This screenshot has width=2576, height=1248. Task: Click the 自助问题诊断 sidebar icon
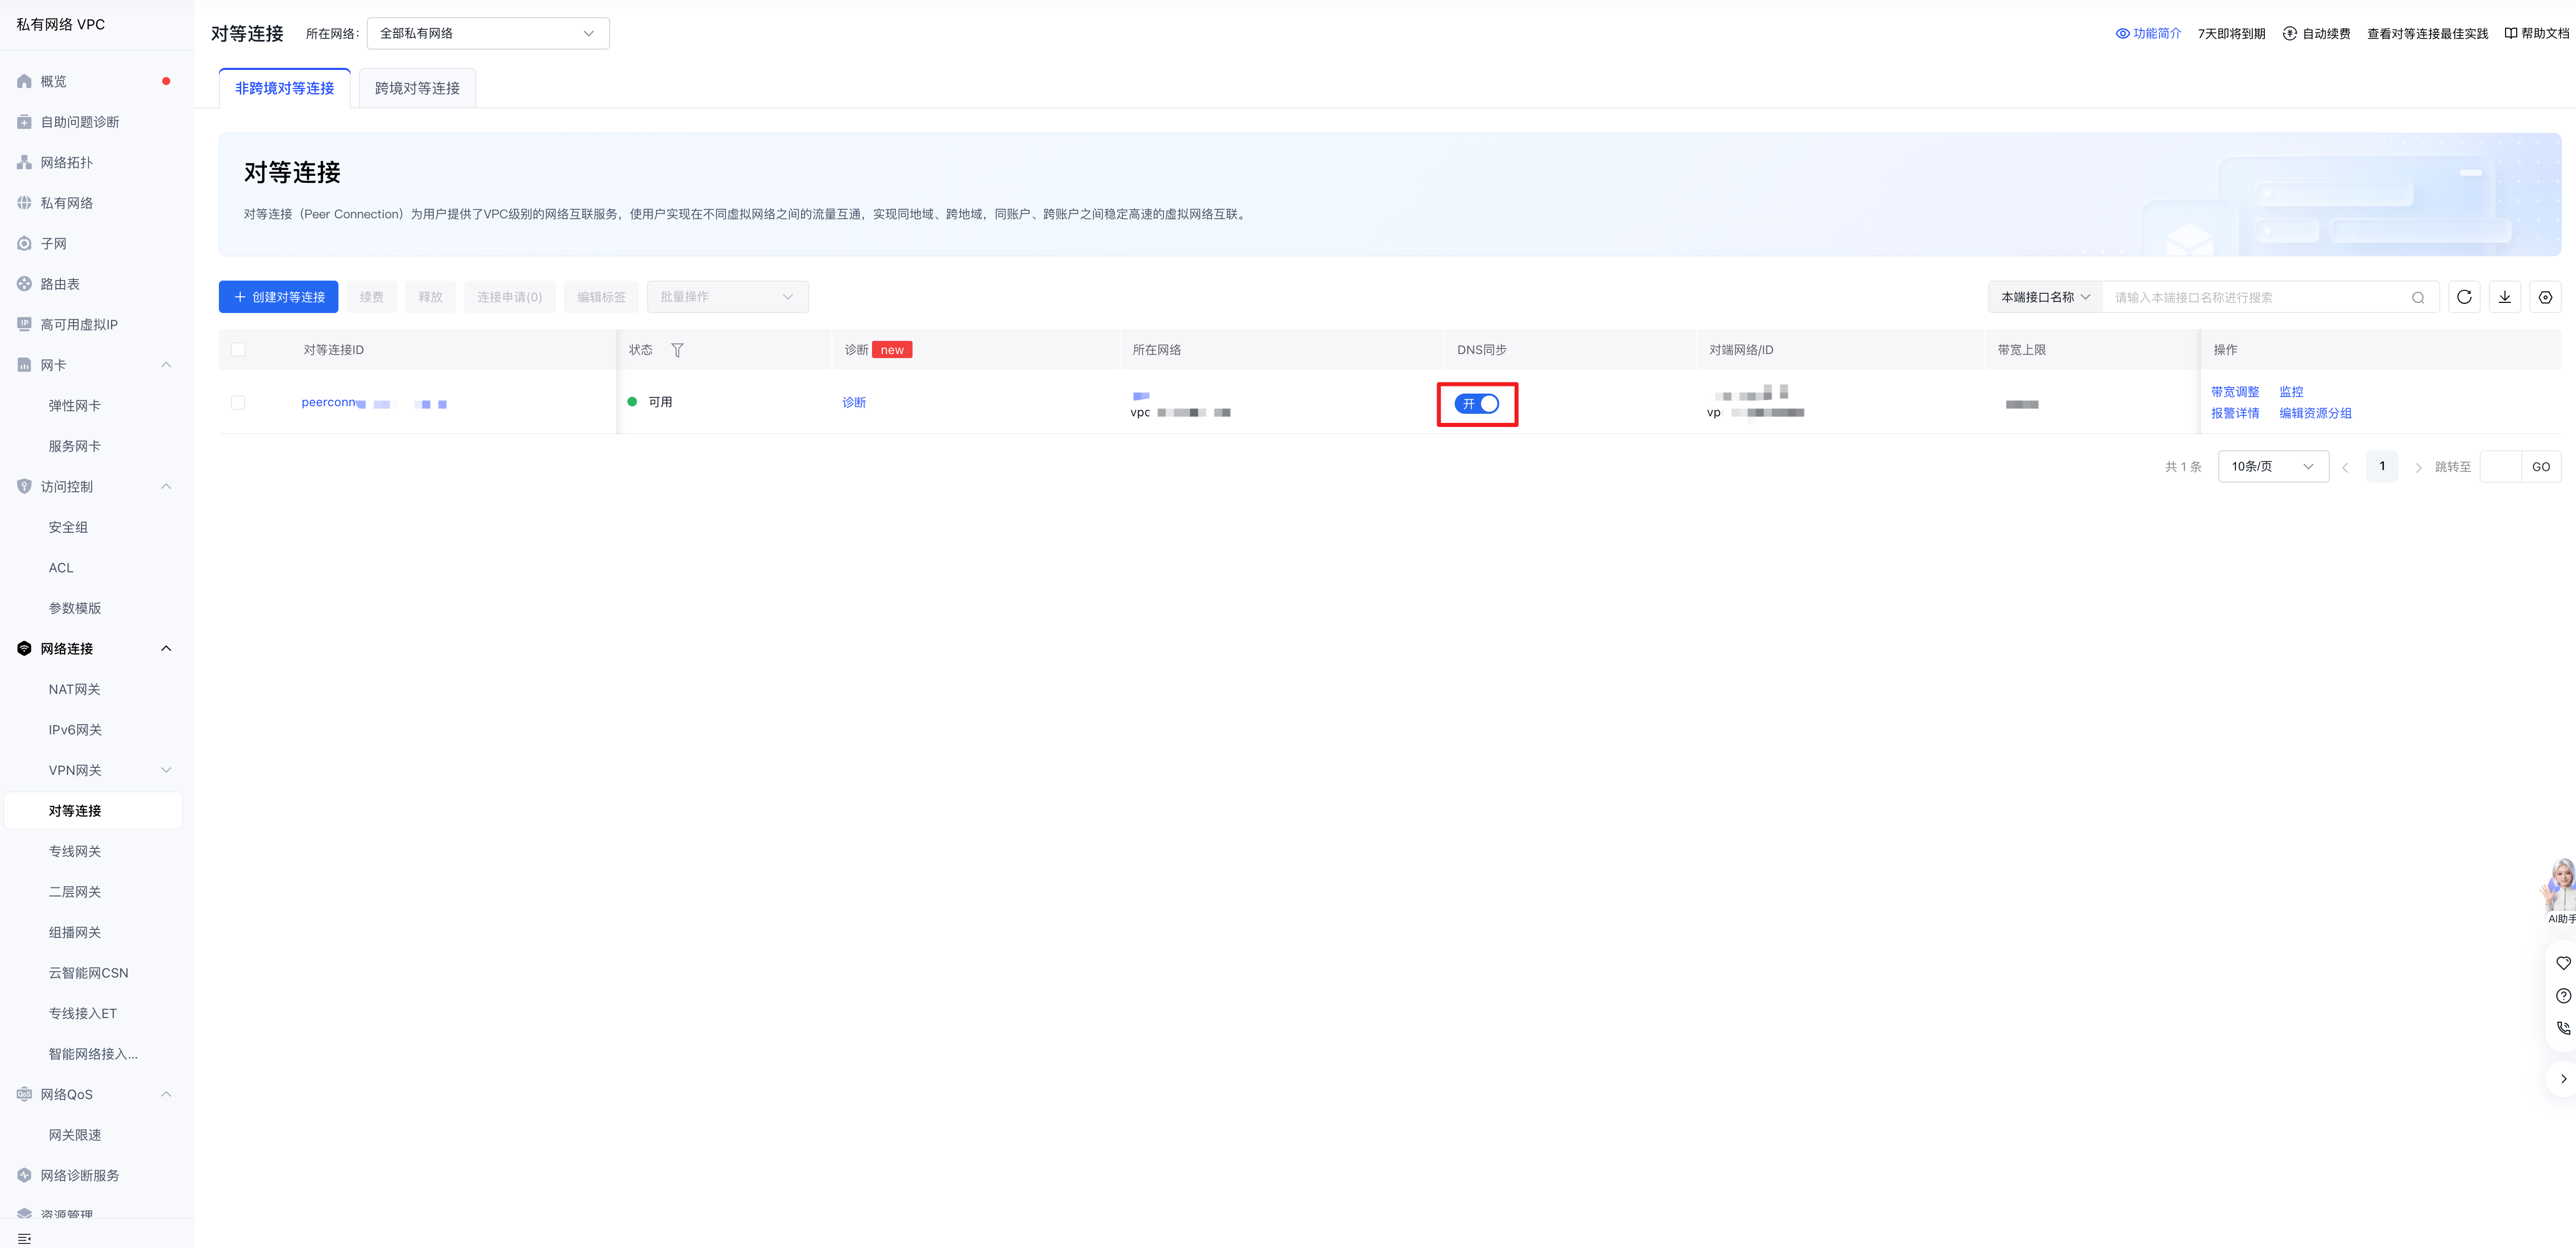[24, 122]
